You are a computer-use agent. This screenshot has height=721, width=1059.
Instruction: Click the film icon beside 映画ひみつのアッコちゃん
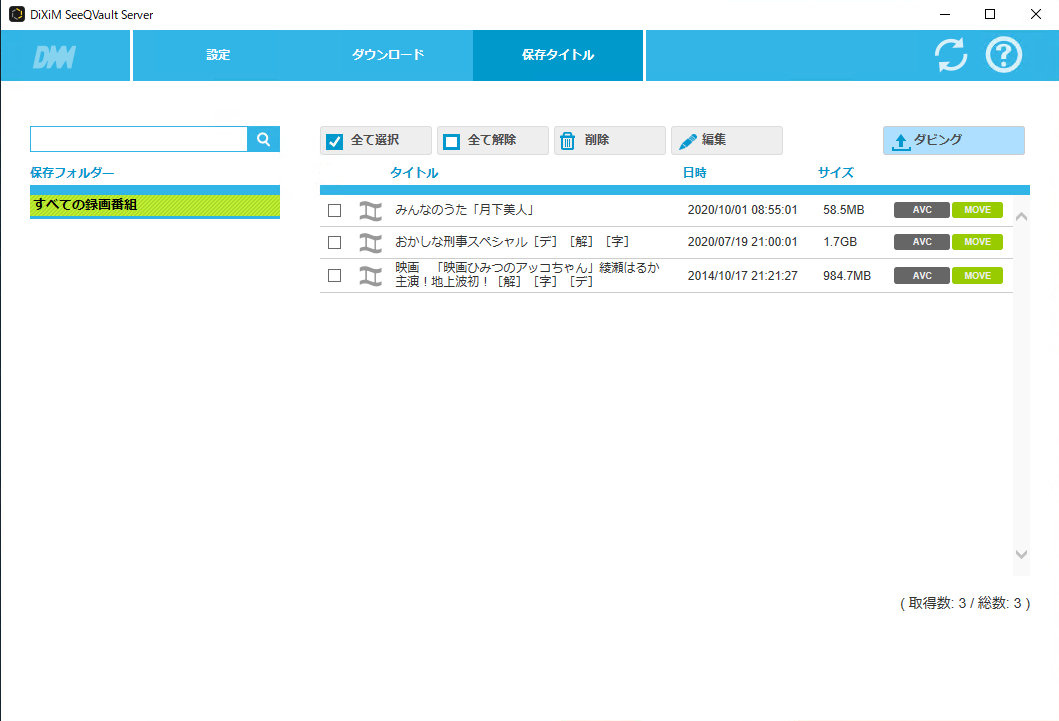coord(371,276)
